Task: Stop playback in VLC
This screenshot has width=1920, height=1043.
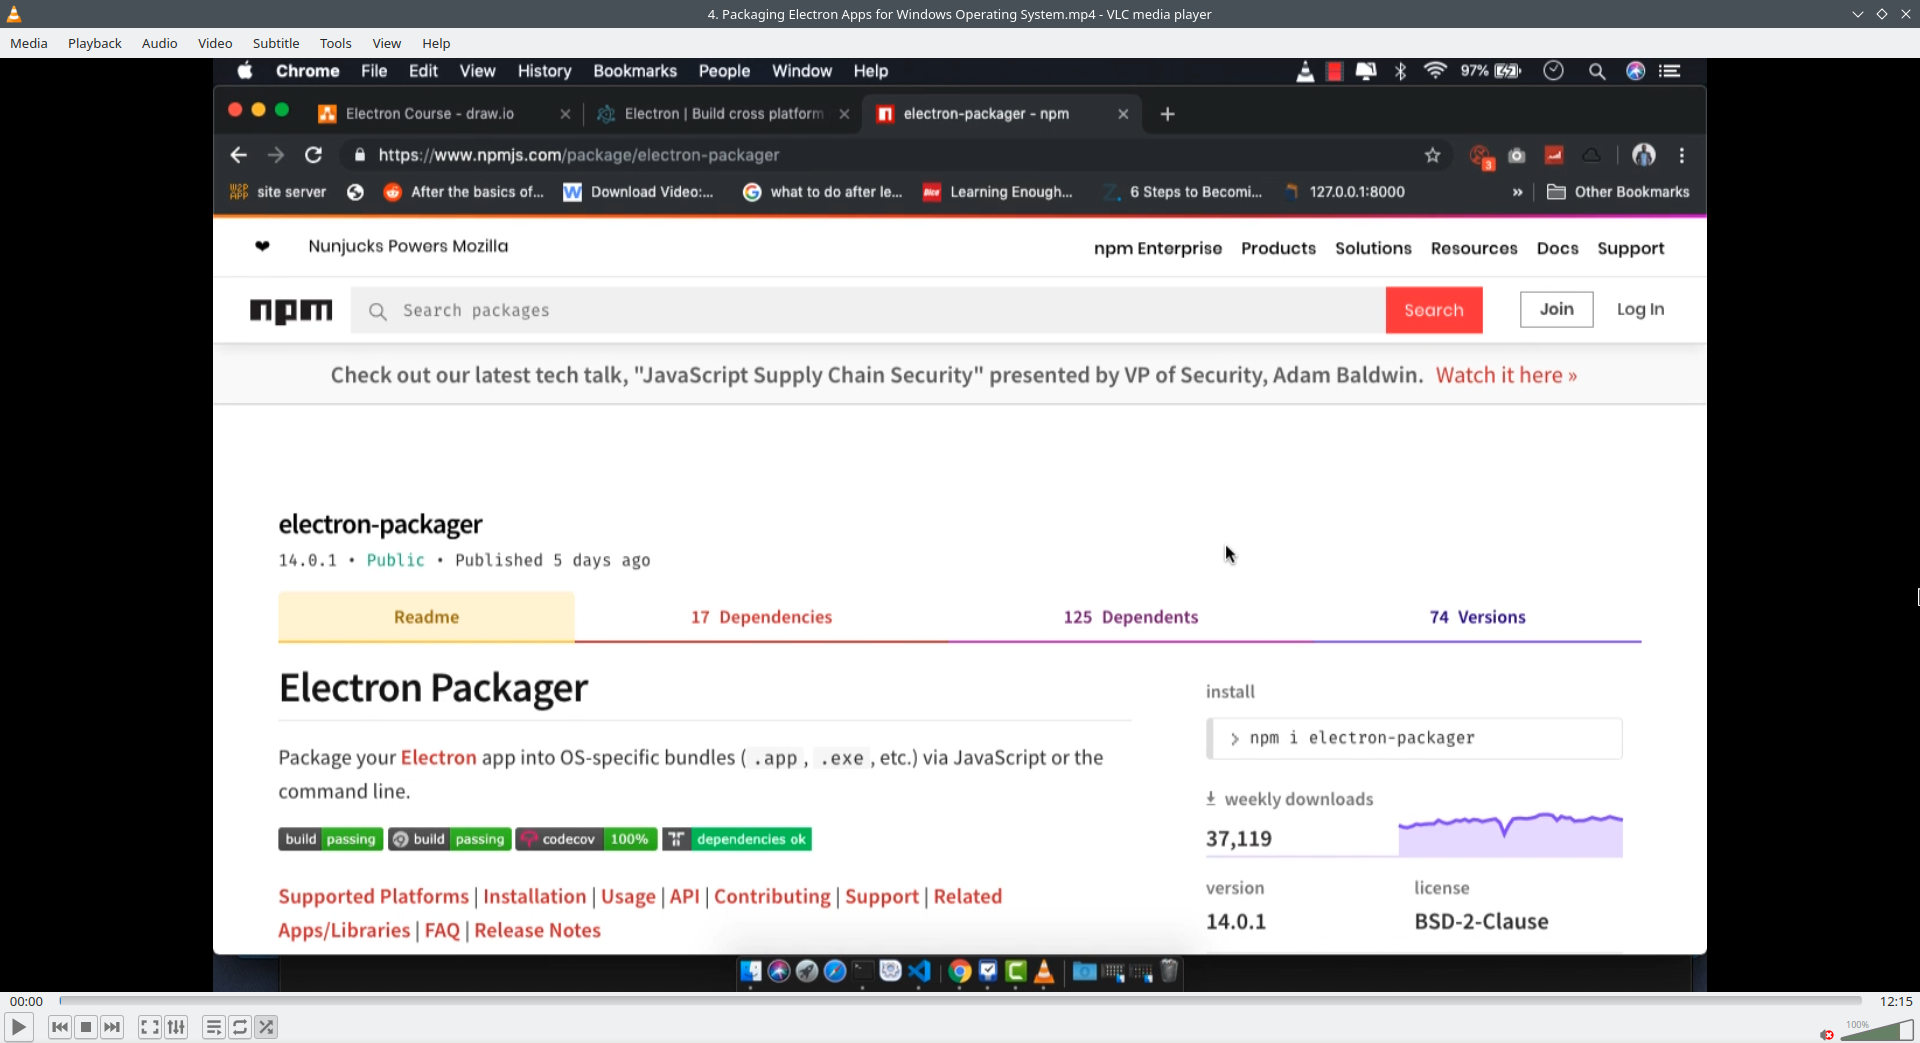Action: tap(86, 1027)
